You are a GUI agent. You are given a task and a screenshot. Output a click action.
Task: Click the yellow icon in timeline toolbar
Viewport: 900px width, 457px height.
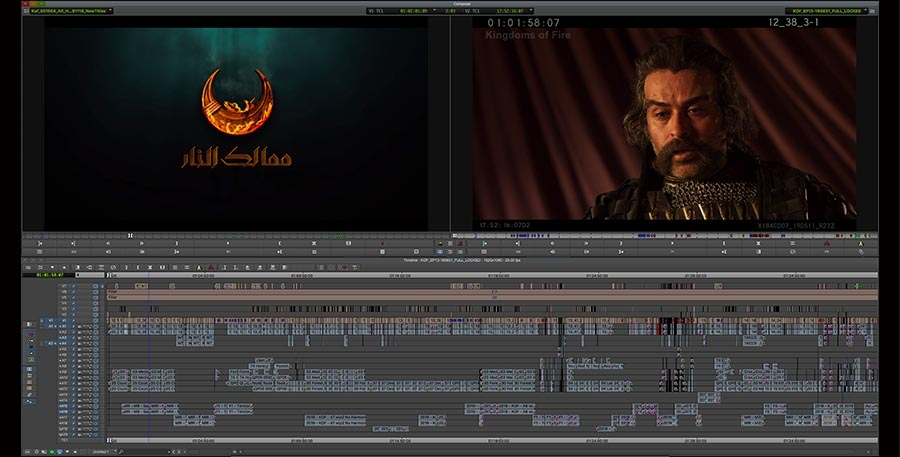[x=199, y=267]
